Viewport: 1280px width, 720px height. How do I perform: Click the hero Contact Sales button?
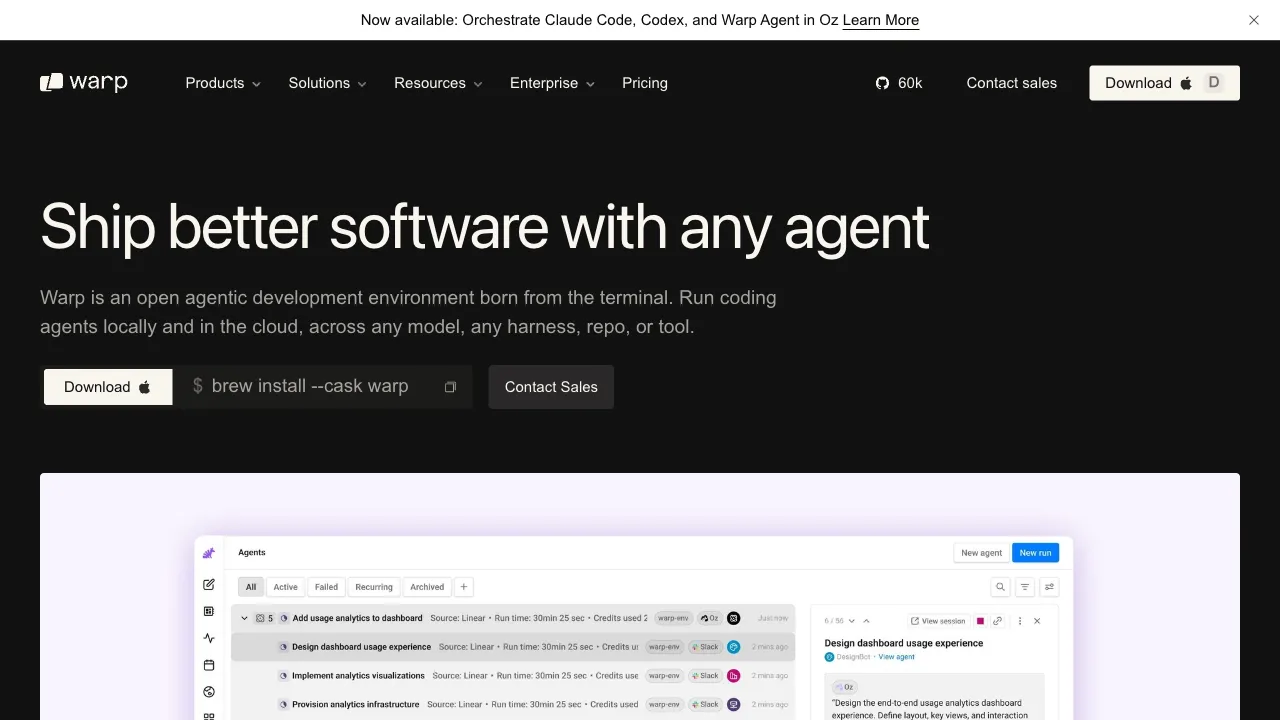(551, 387)
